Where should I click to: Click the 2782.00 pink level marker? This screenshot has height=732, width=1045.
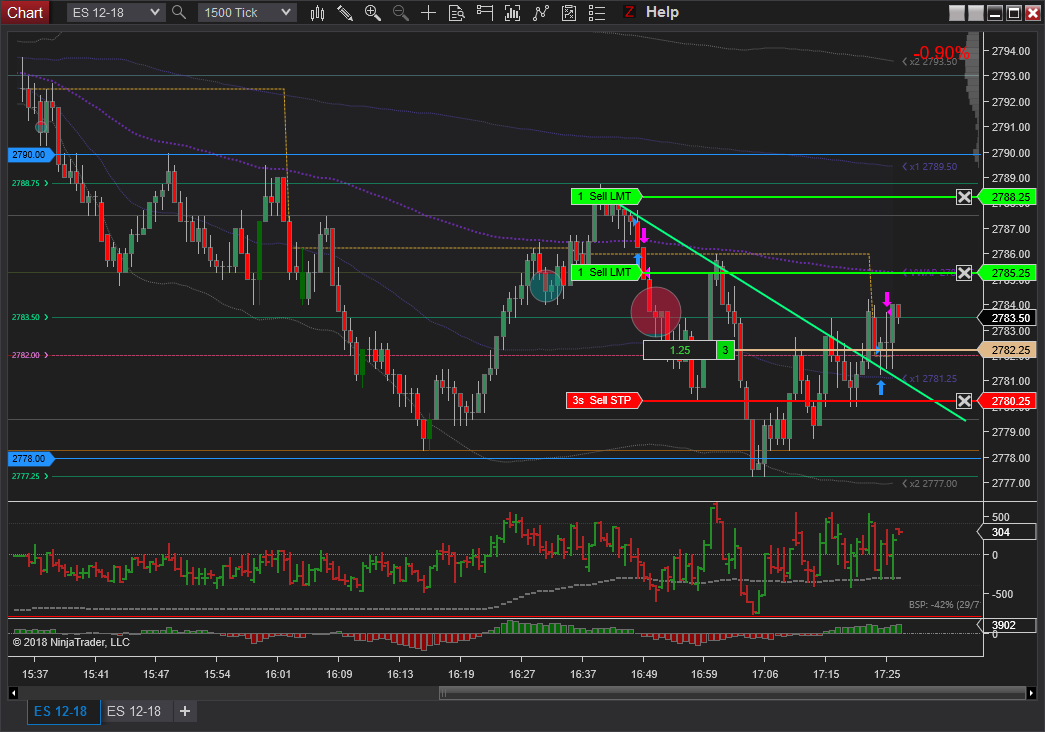click(x=29, y=355)
